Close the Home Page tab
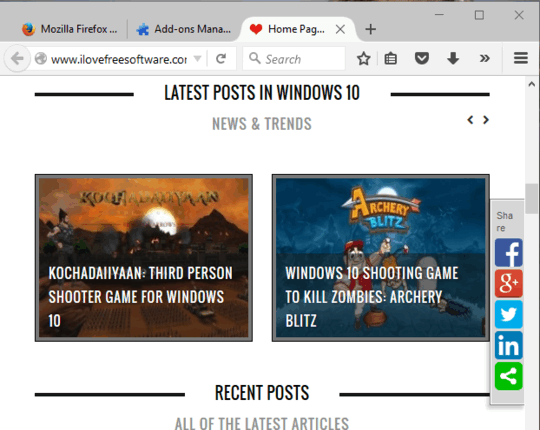Screen dimensions: 540x430 tap(340, 29)
